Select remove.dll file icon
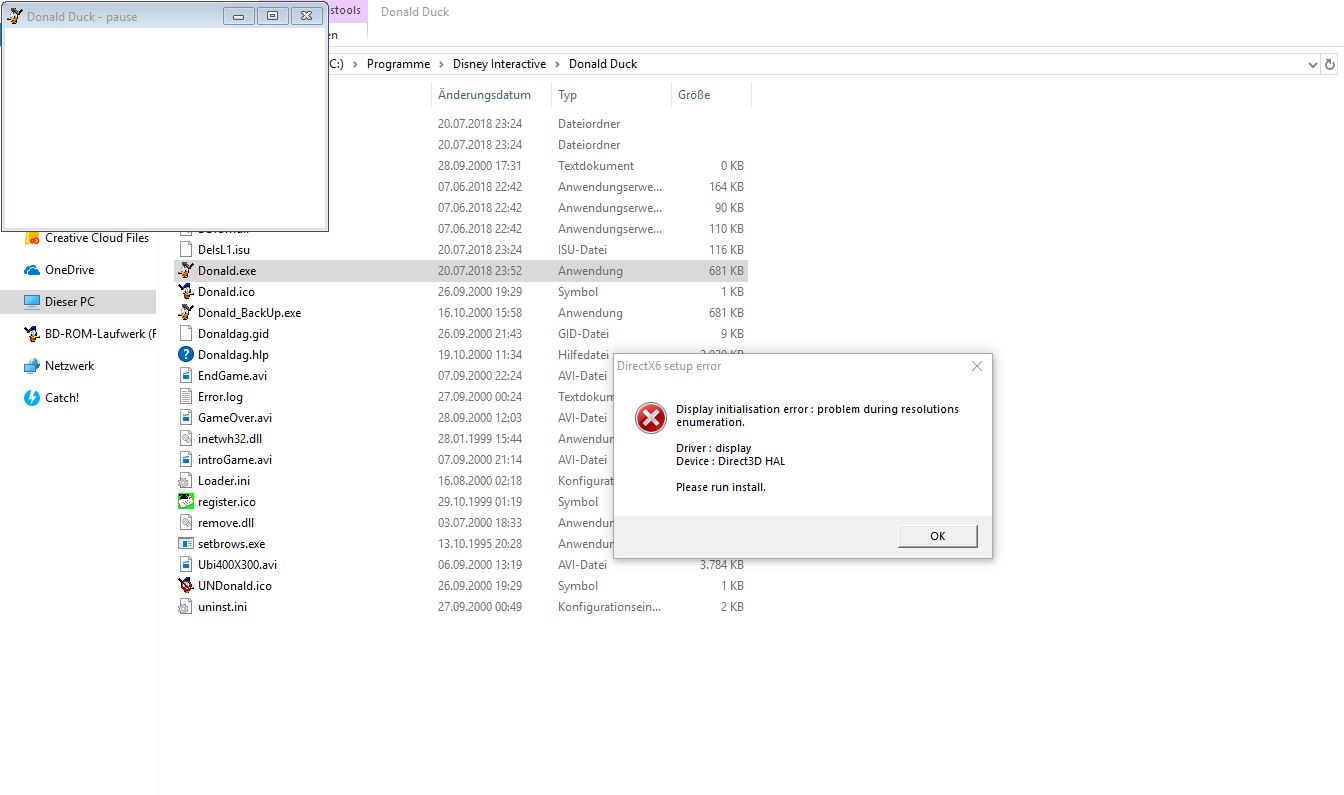Screen dimensions: 1344x795 pyautogui.click(x=185, y=523)
